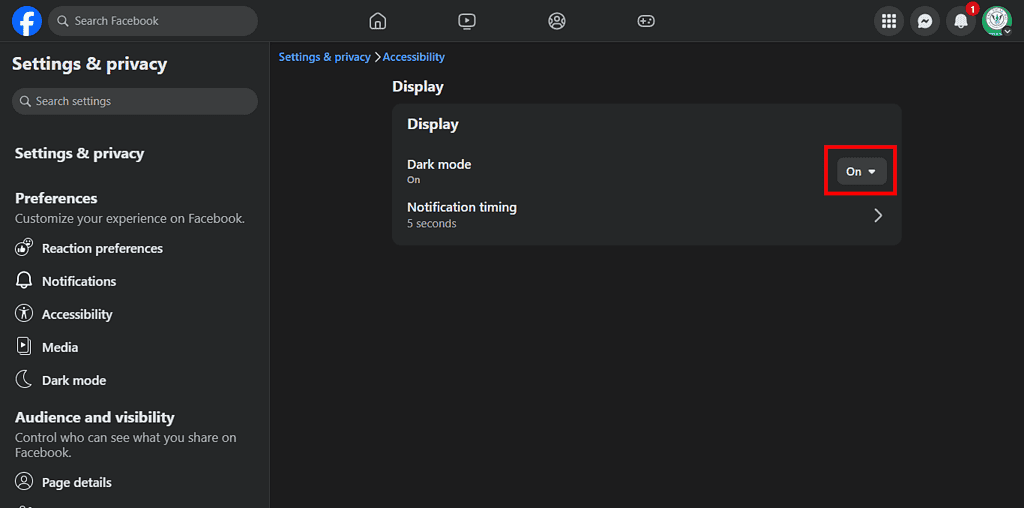Click the Reaction preferences icon

24,248
